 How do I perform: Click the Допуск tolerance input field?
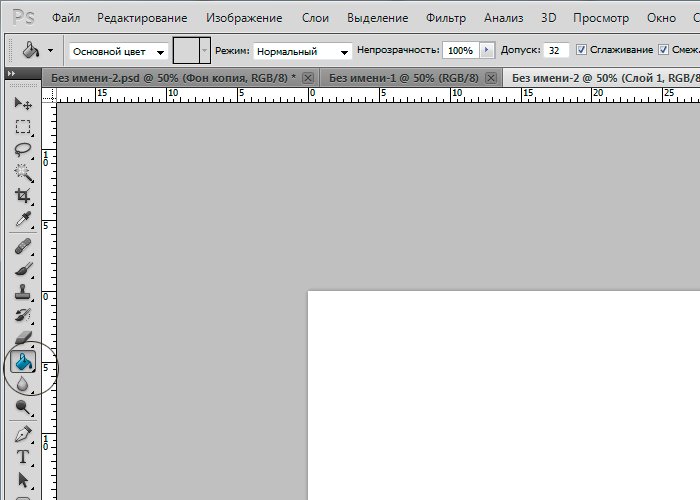pos(557,50)
